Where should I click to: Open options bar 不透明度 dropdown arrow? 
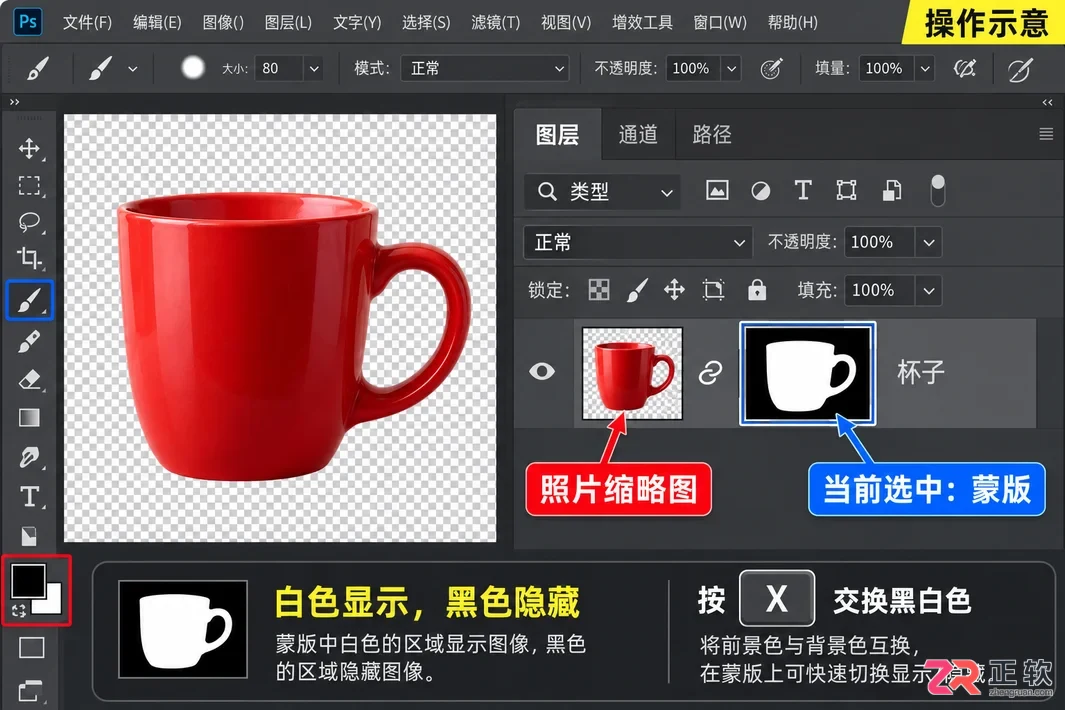point(731,69)
